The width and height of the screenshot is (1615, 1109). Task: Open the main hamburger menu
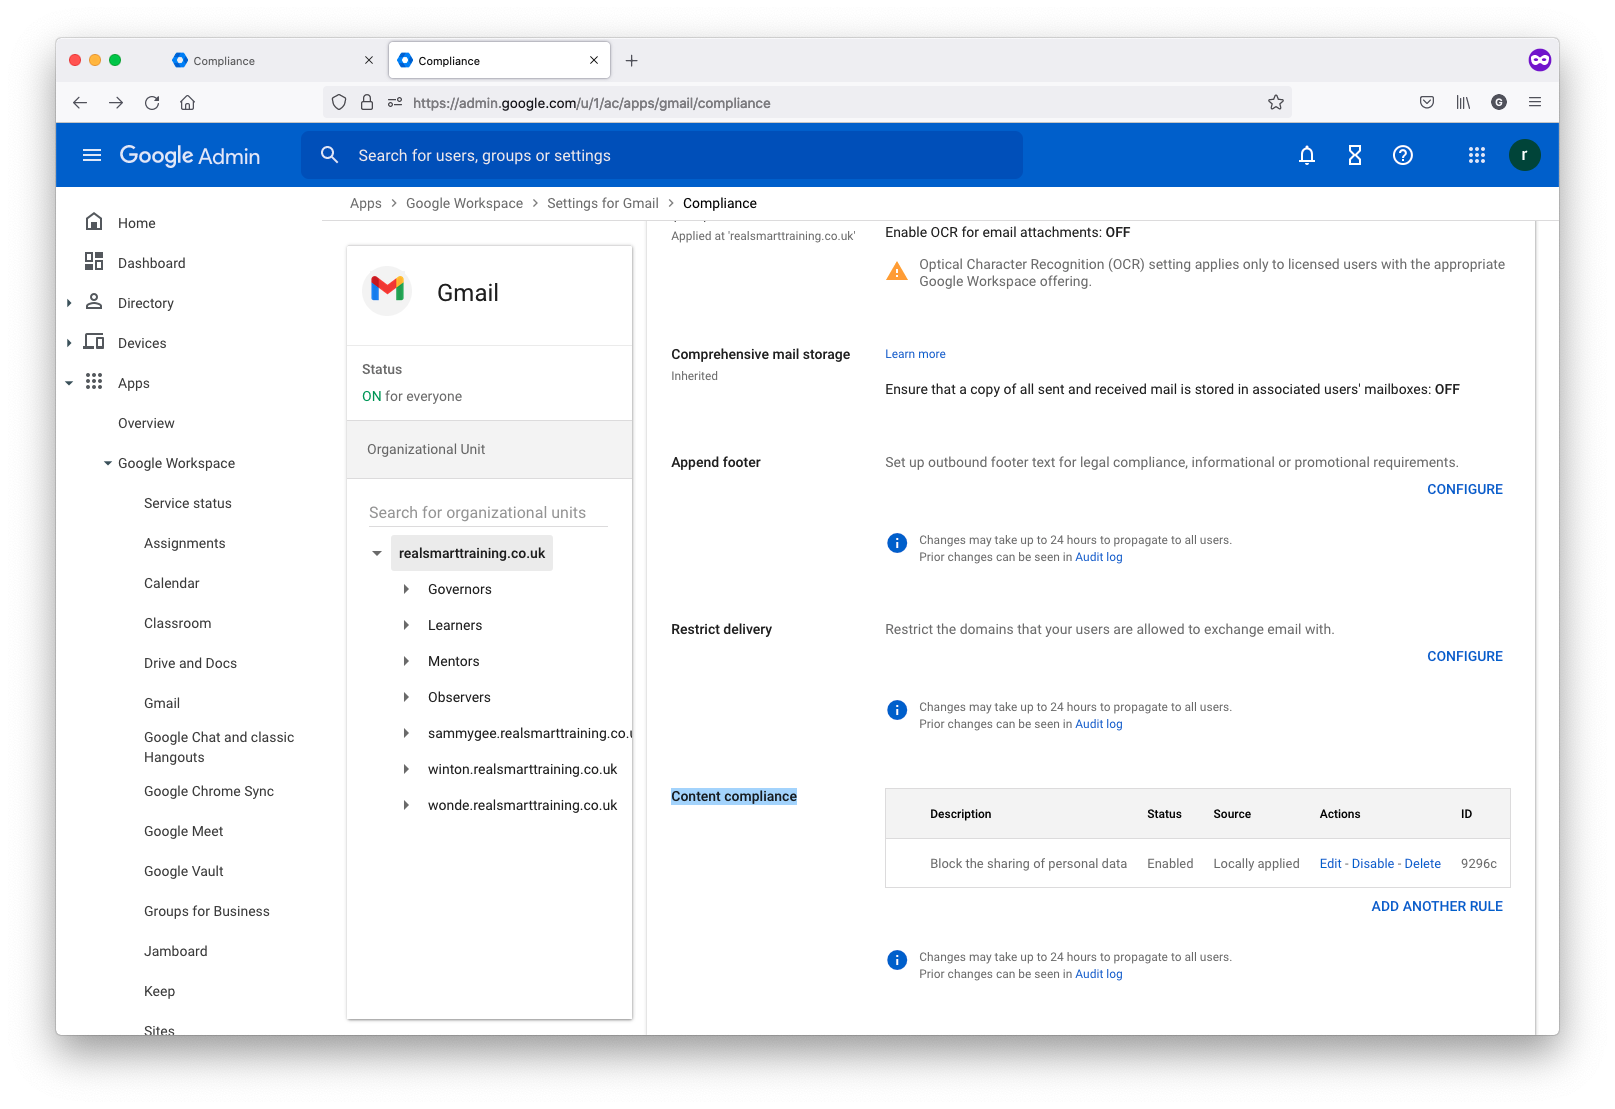click(92, 155)
